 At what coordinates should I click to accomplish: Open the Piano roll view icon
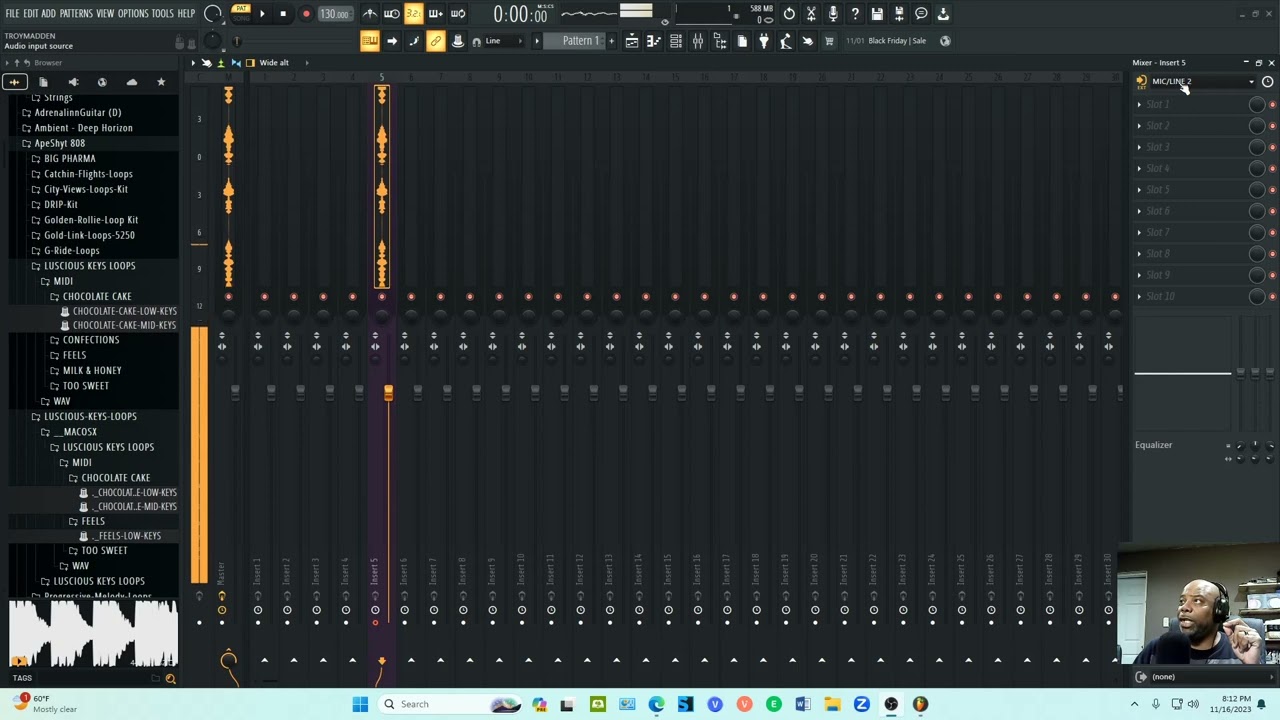click(654, 41)
